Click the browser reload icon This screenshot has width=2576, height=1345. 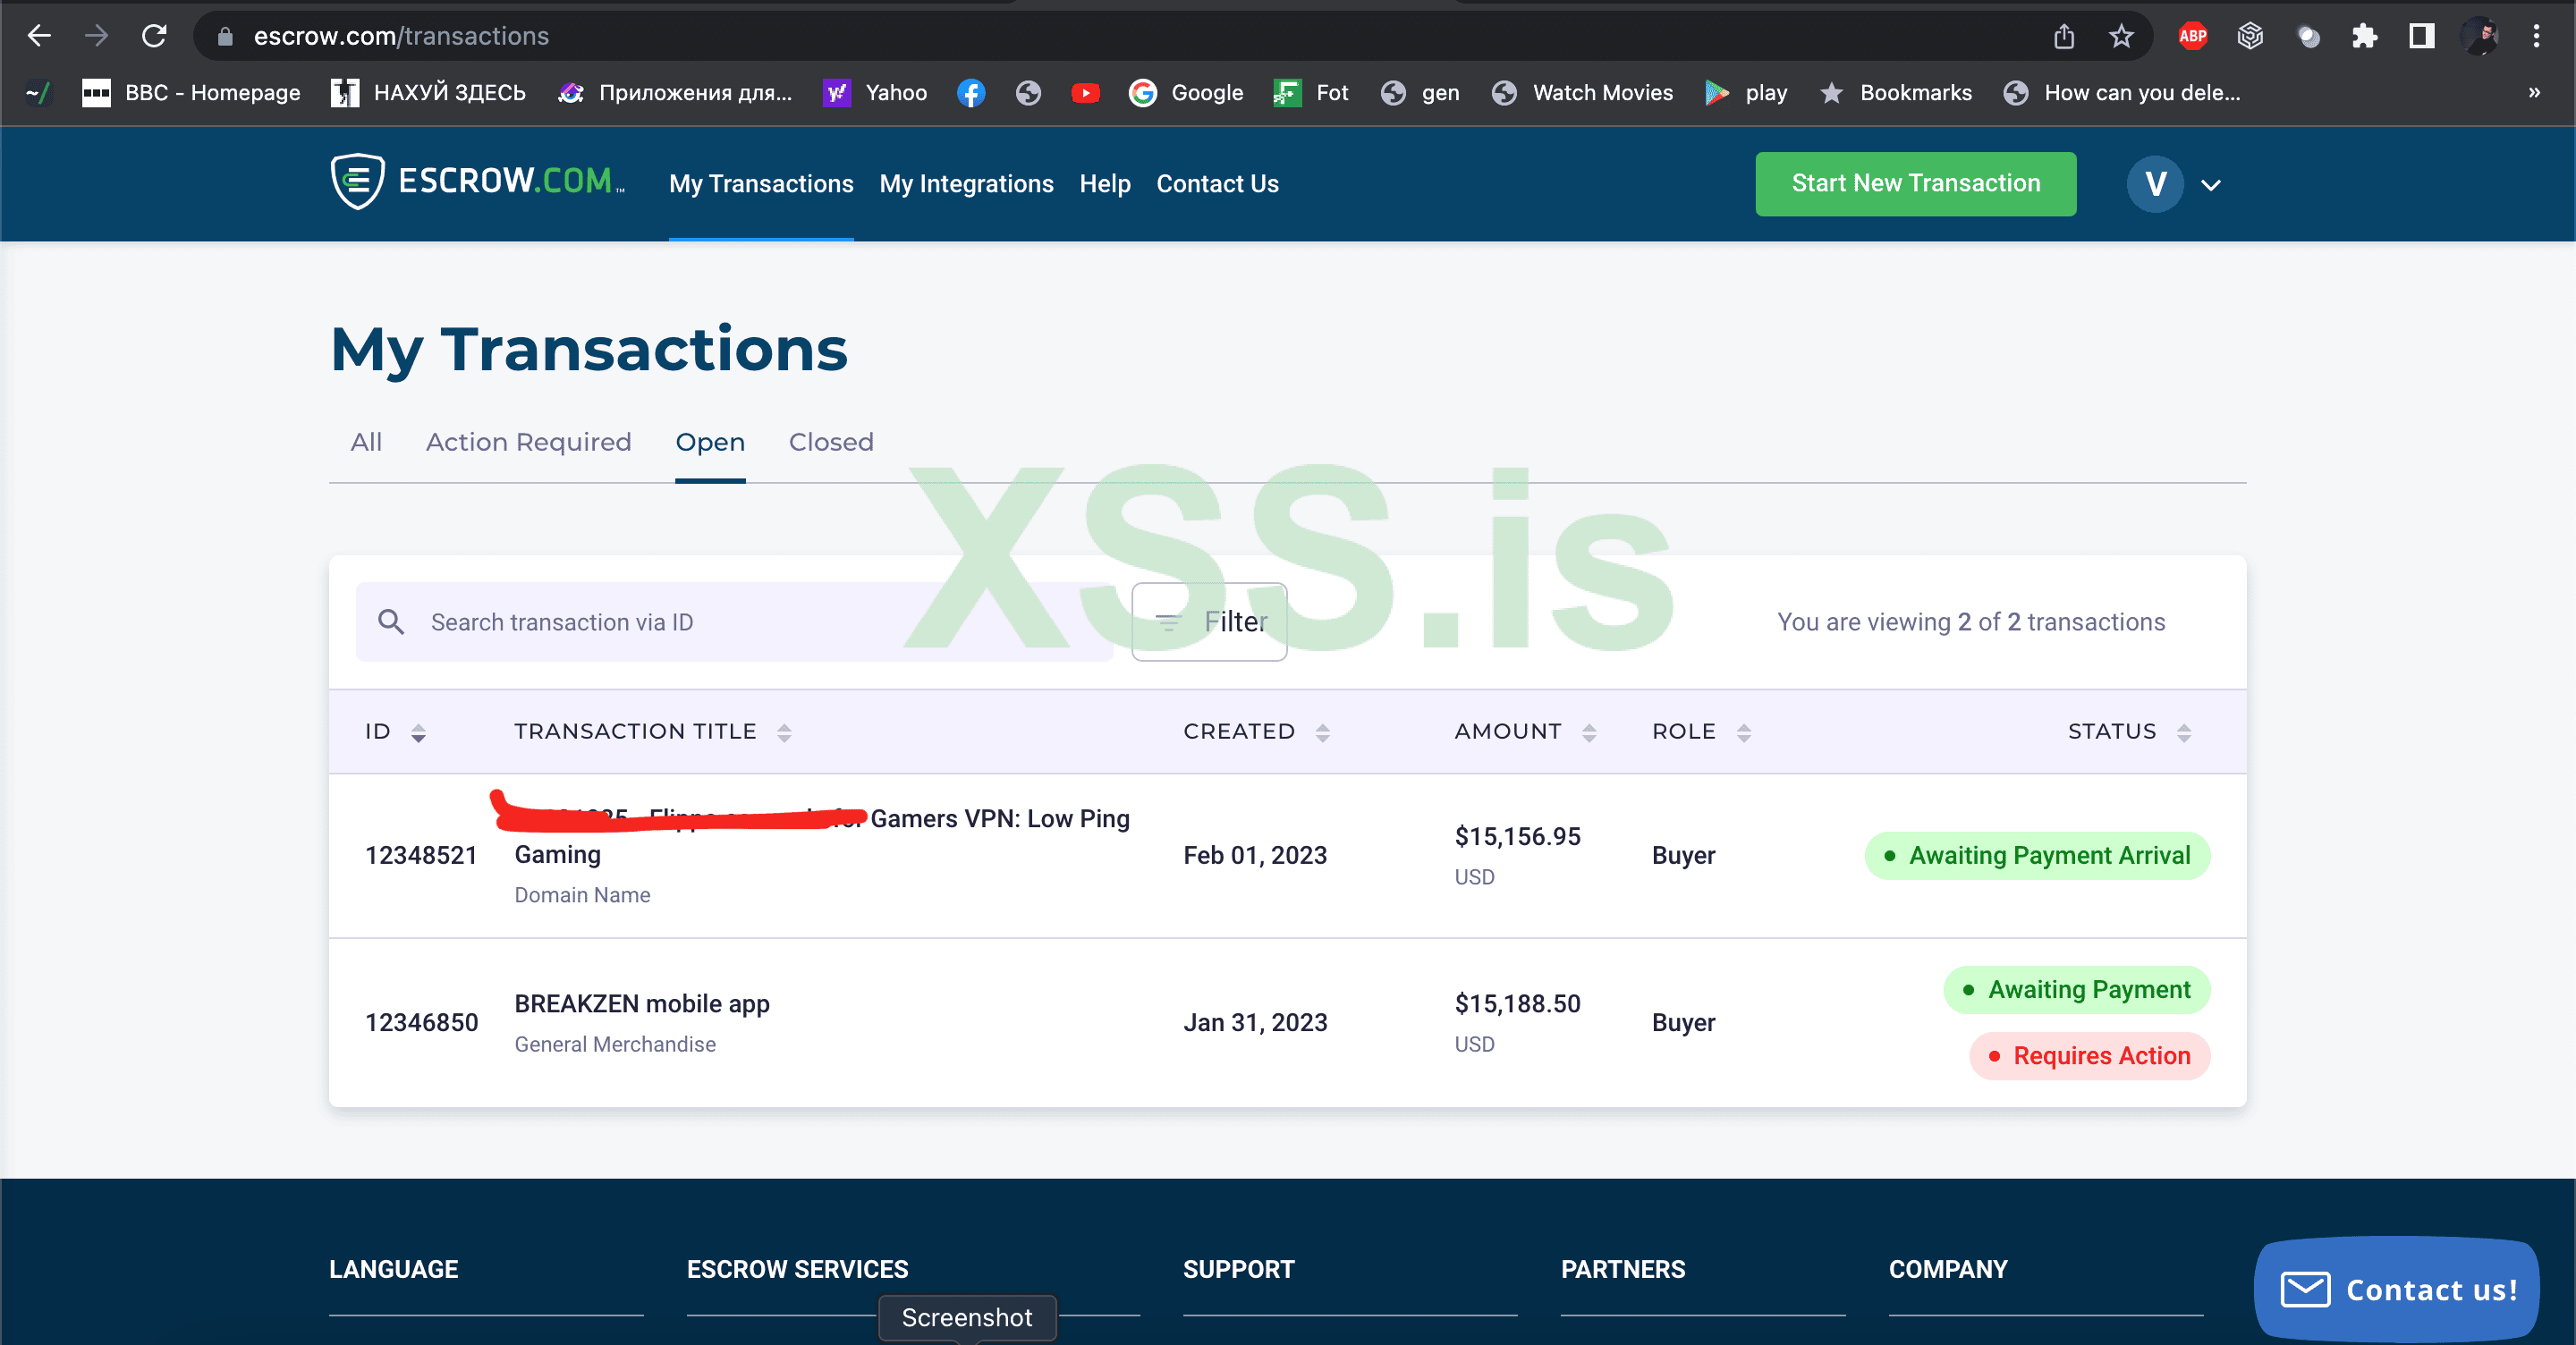154,36
